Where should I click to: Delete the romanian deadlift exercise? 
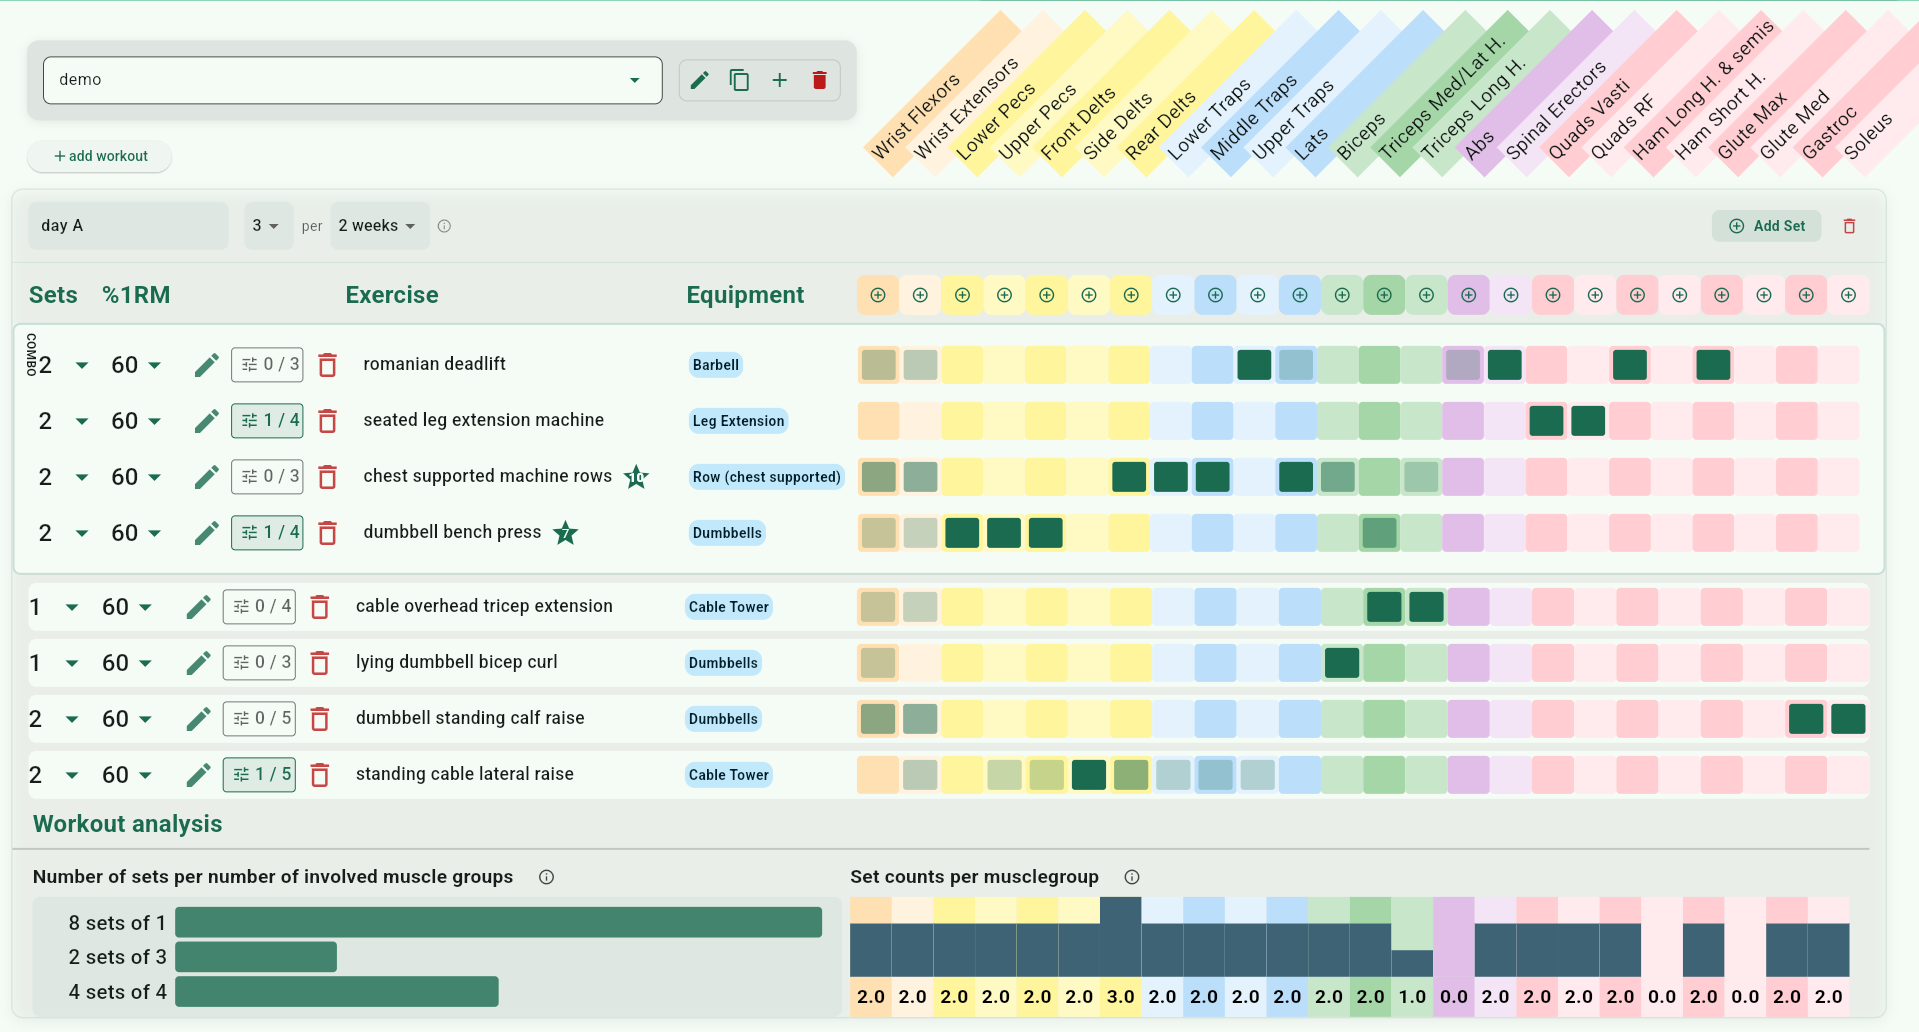[x=327, y=364]
